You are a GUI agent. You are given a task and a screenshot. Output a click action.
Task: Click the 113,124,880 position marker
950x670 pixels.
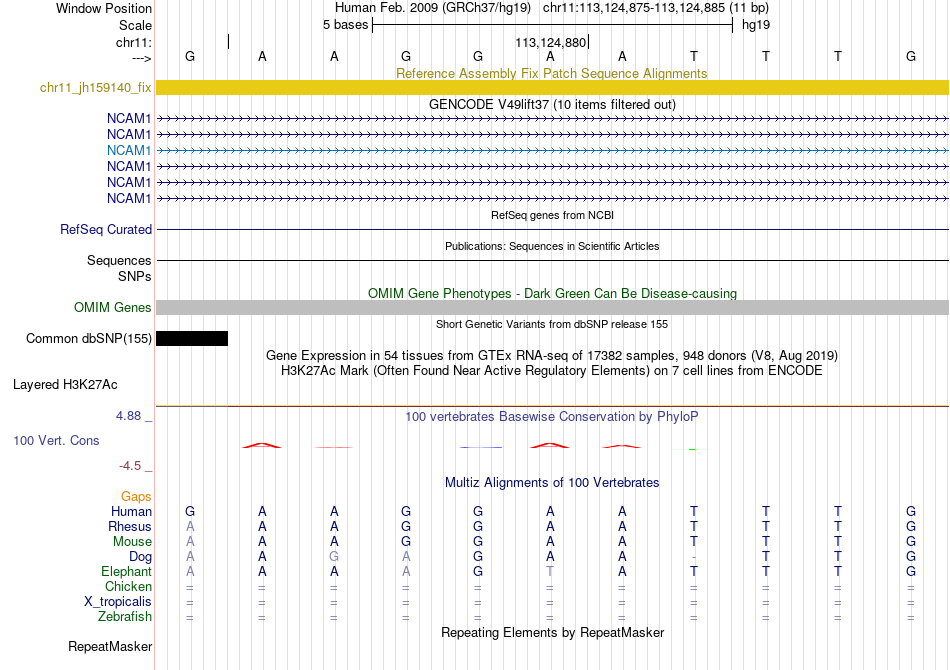(551, 42)
